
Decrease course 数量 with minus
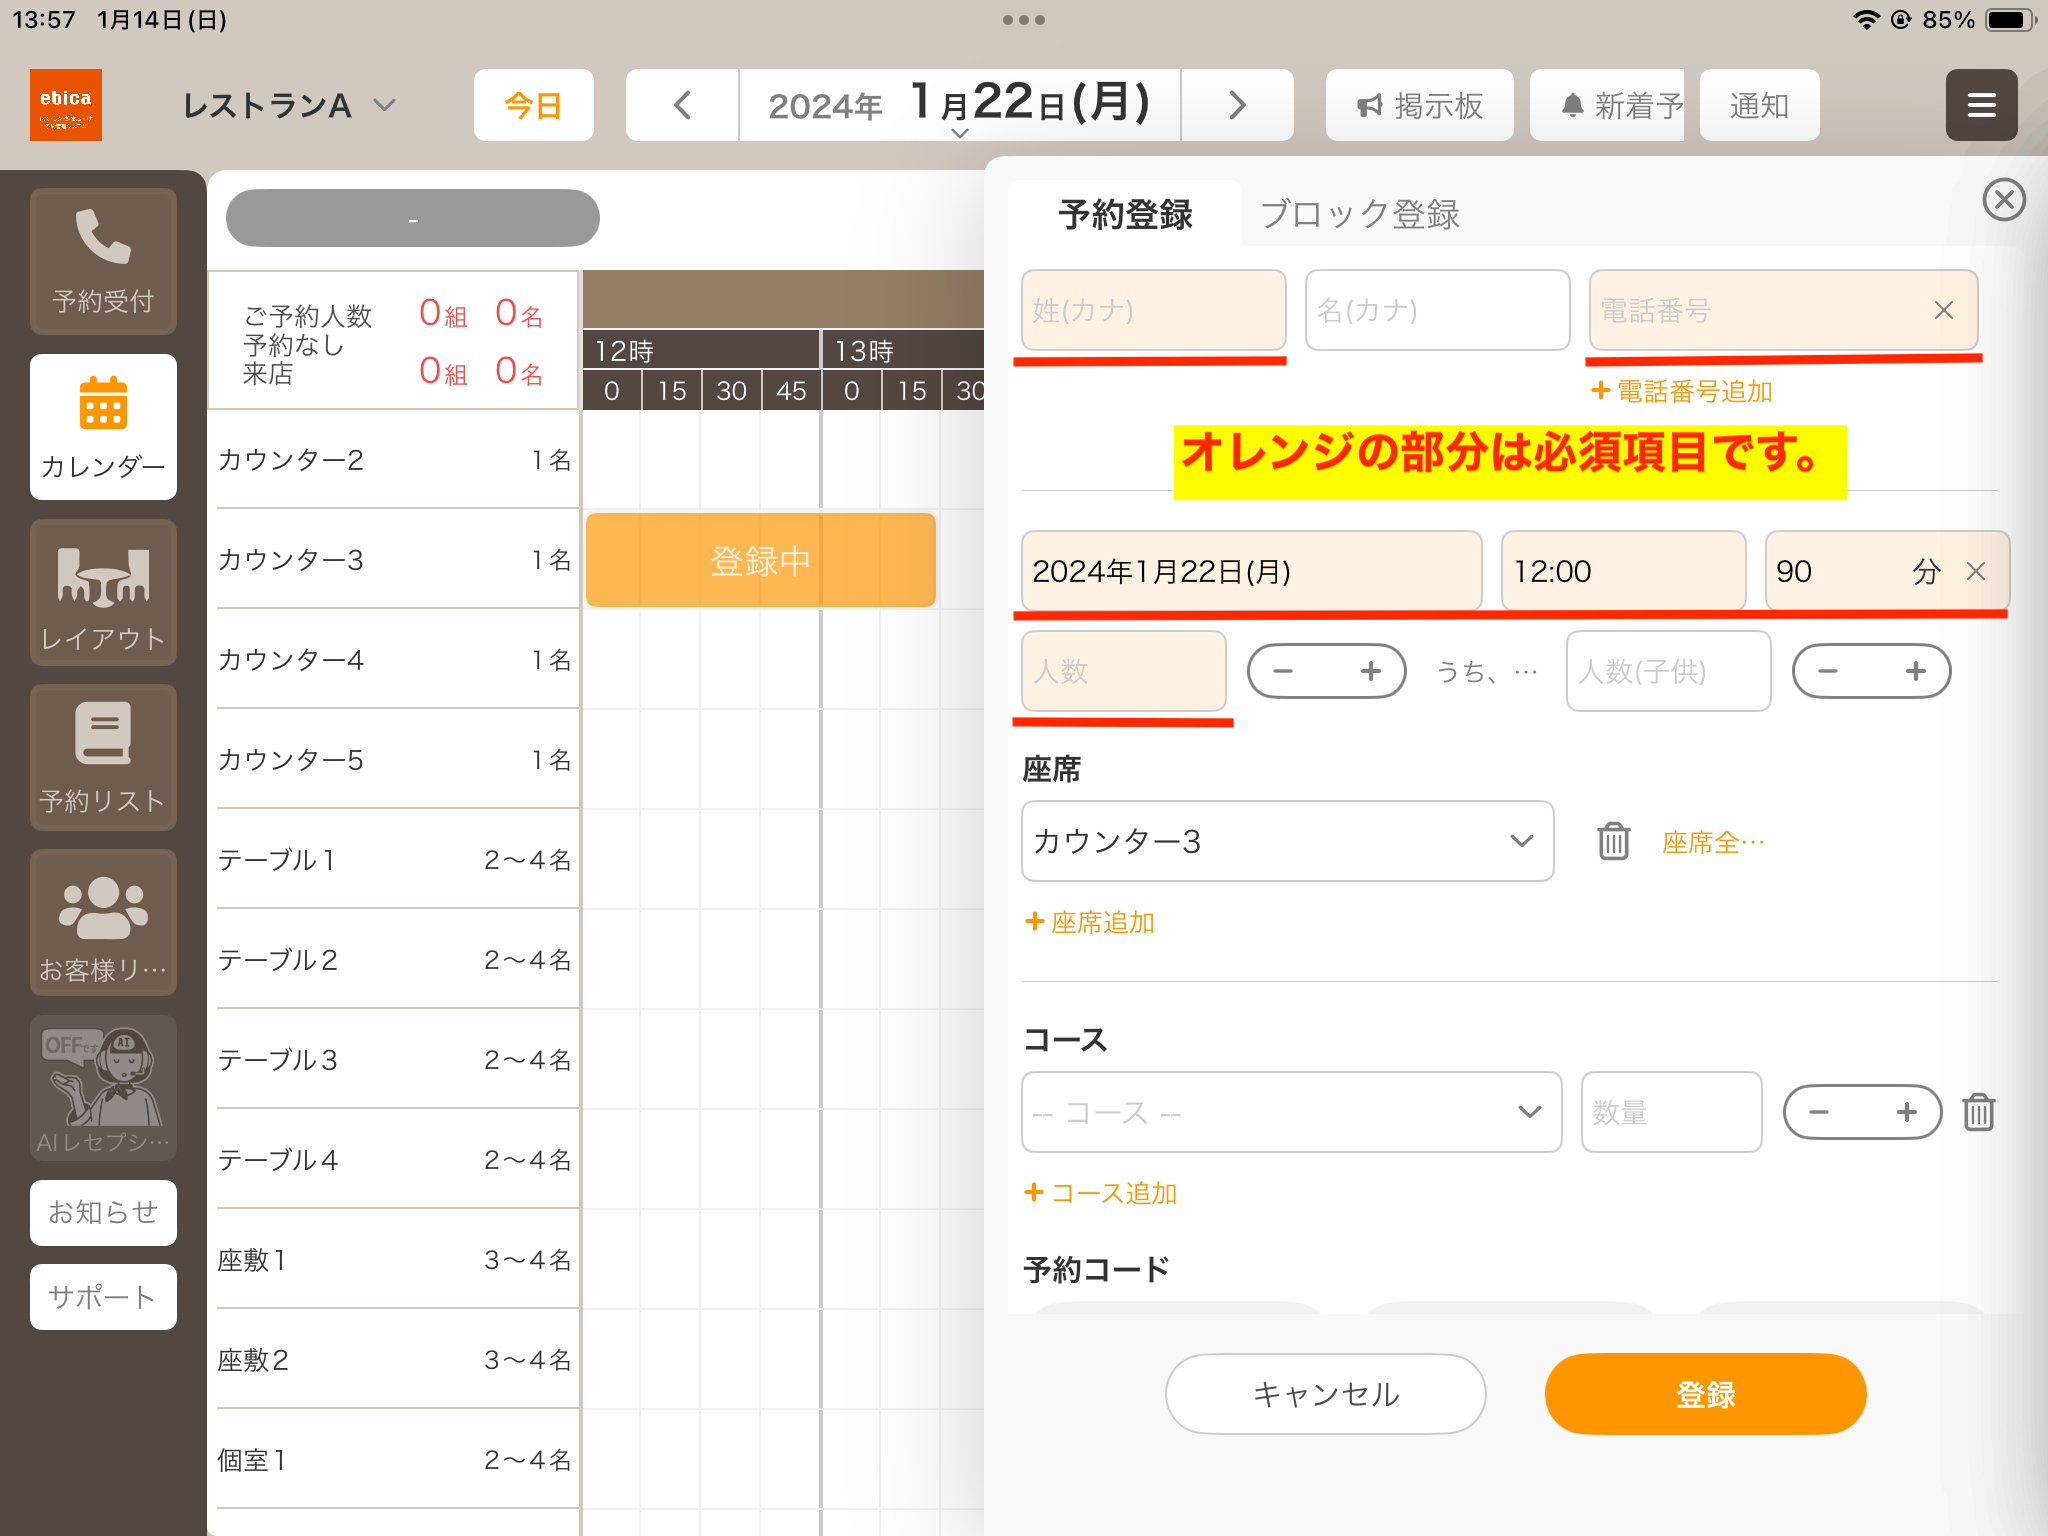tap(1819, 1112)
